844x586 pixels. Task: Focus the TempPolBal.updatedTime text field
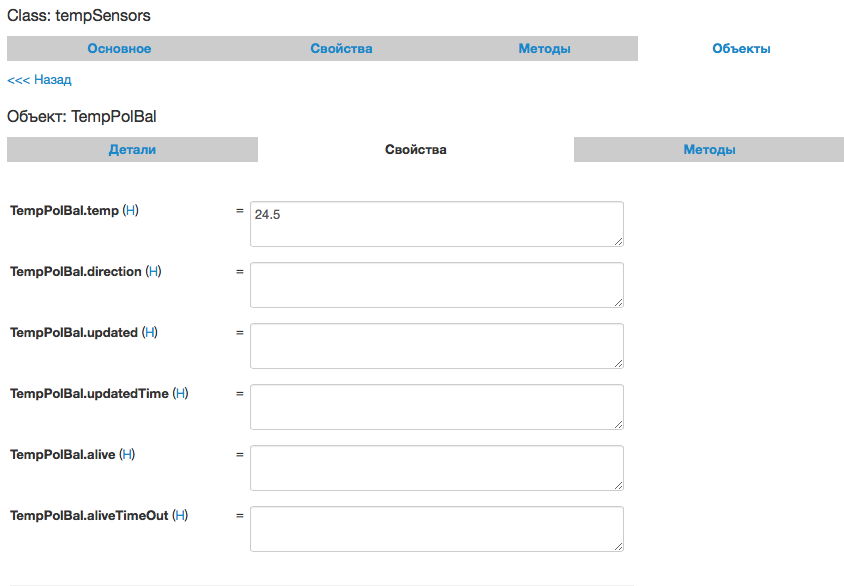[x=436, y=407]
